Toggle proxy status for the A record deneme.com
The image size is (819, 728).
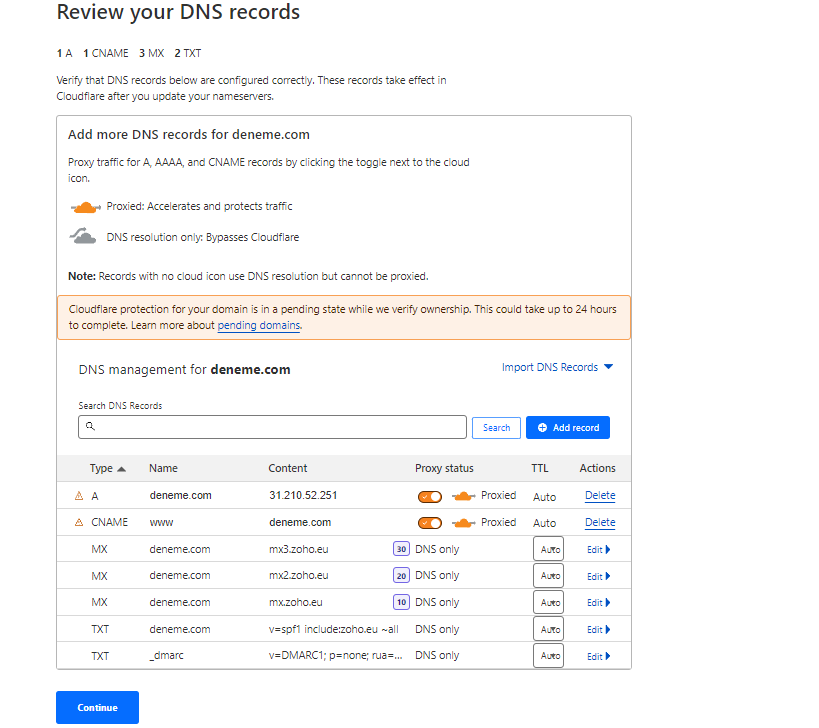click(x=429, y=497)
